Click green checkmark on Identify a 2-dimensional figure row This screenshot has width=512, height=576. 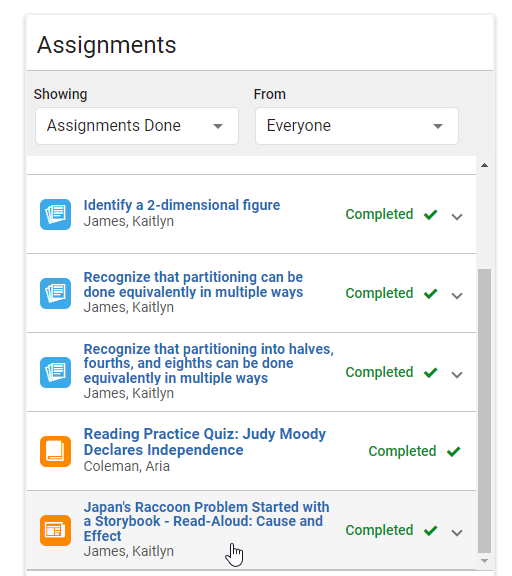[x=430, y=214]
